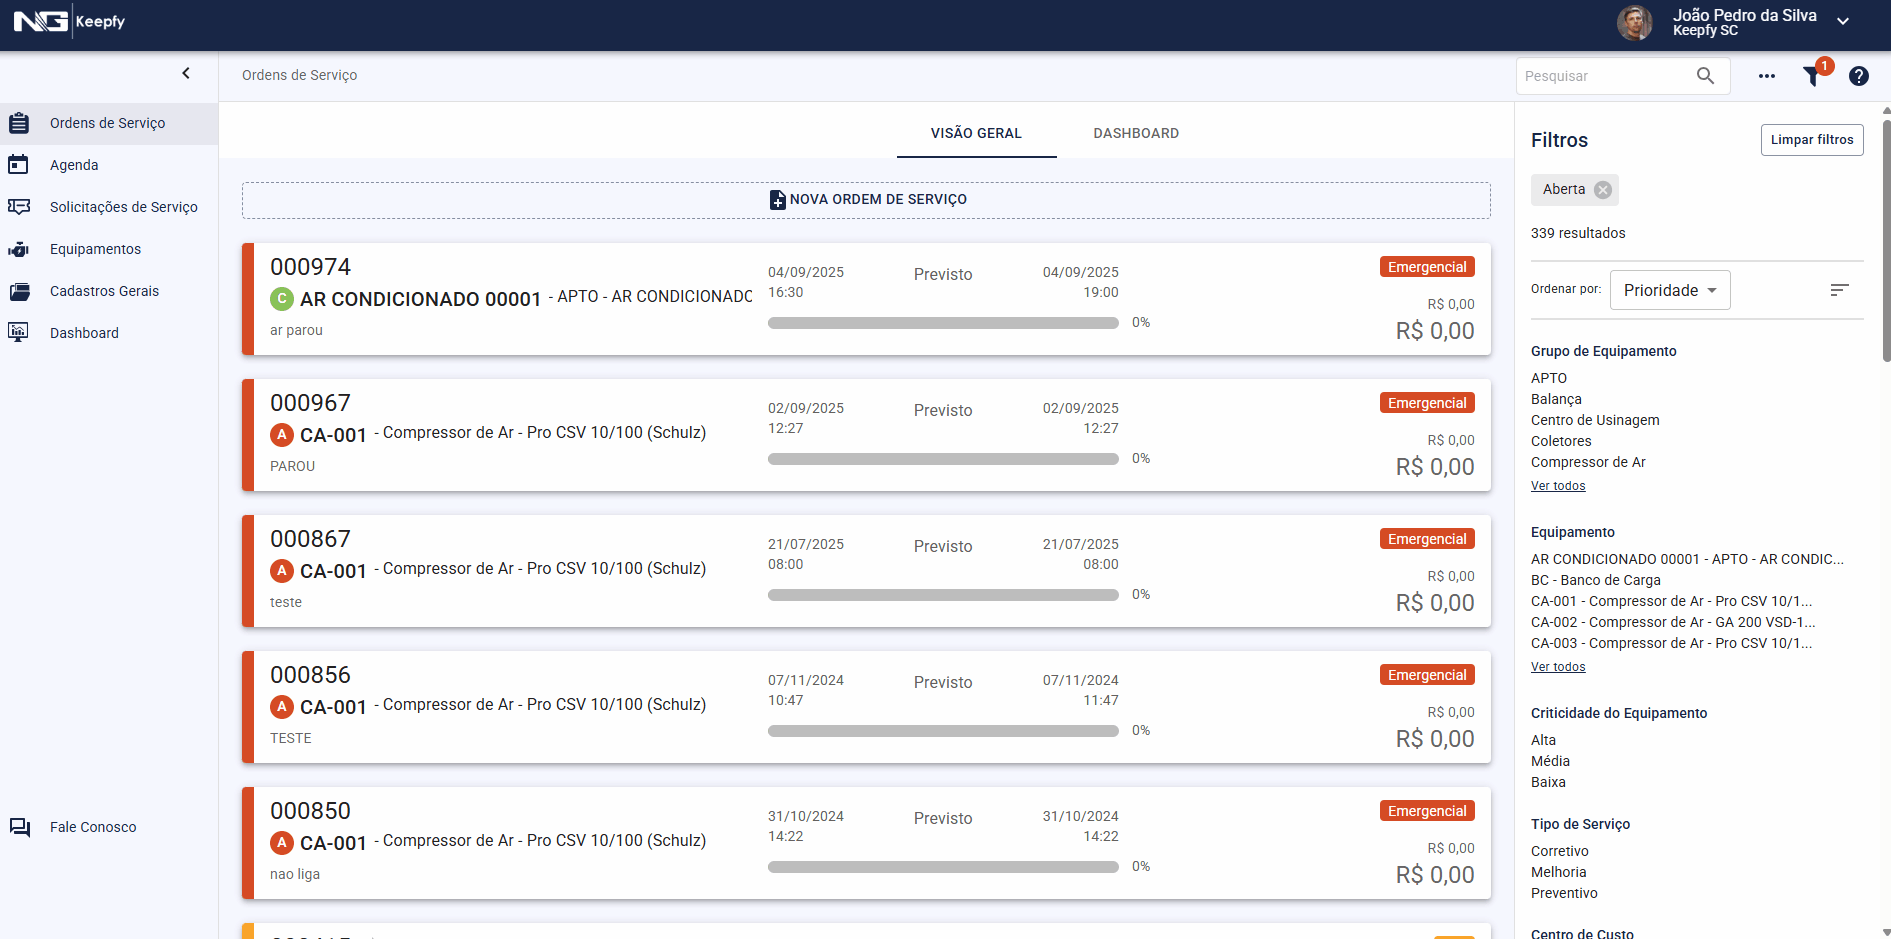The height and width of the screenshot is (939, 1891).
Task: Open Agenda calendar in sidebar
Action: point(74,165)
